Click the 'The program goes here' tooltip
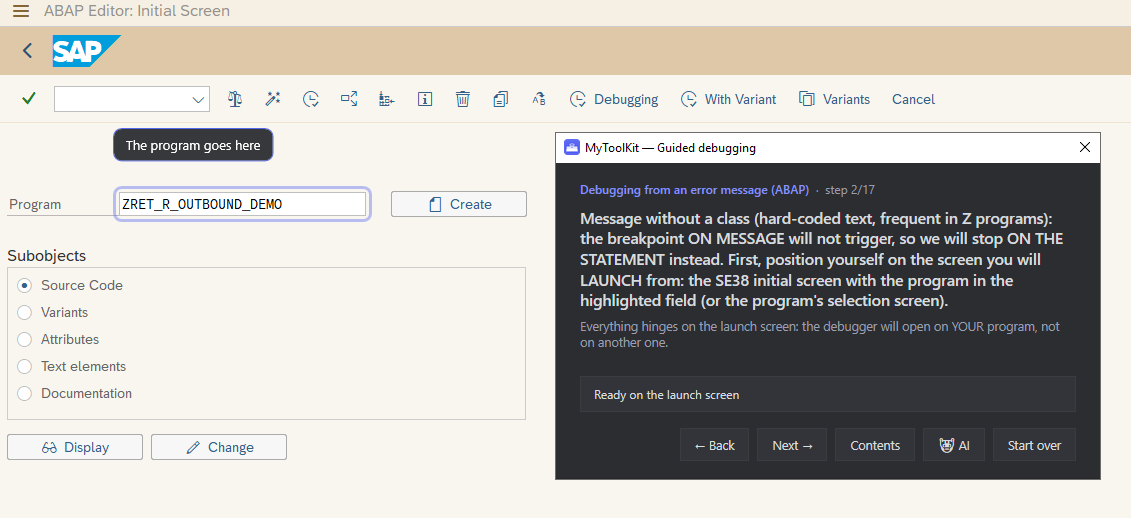 pos(193,145)
